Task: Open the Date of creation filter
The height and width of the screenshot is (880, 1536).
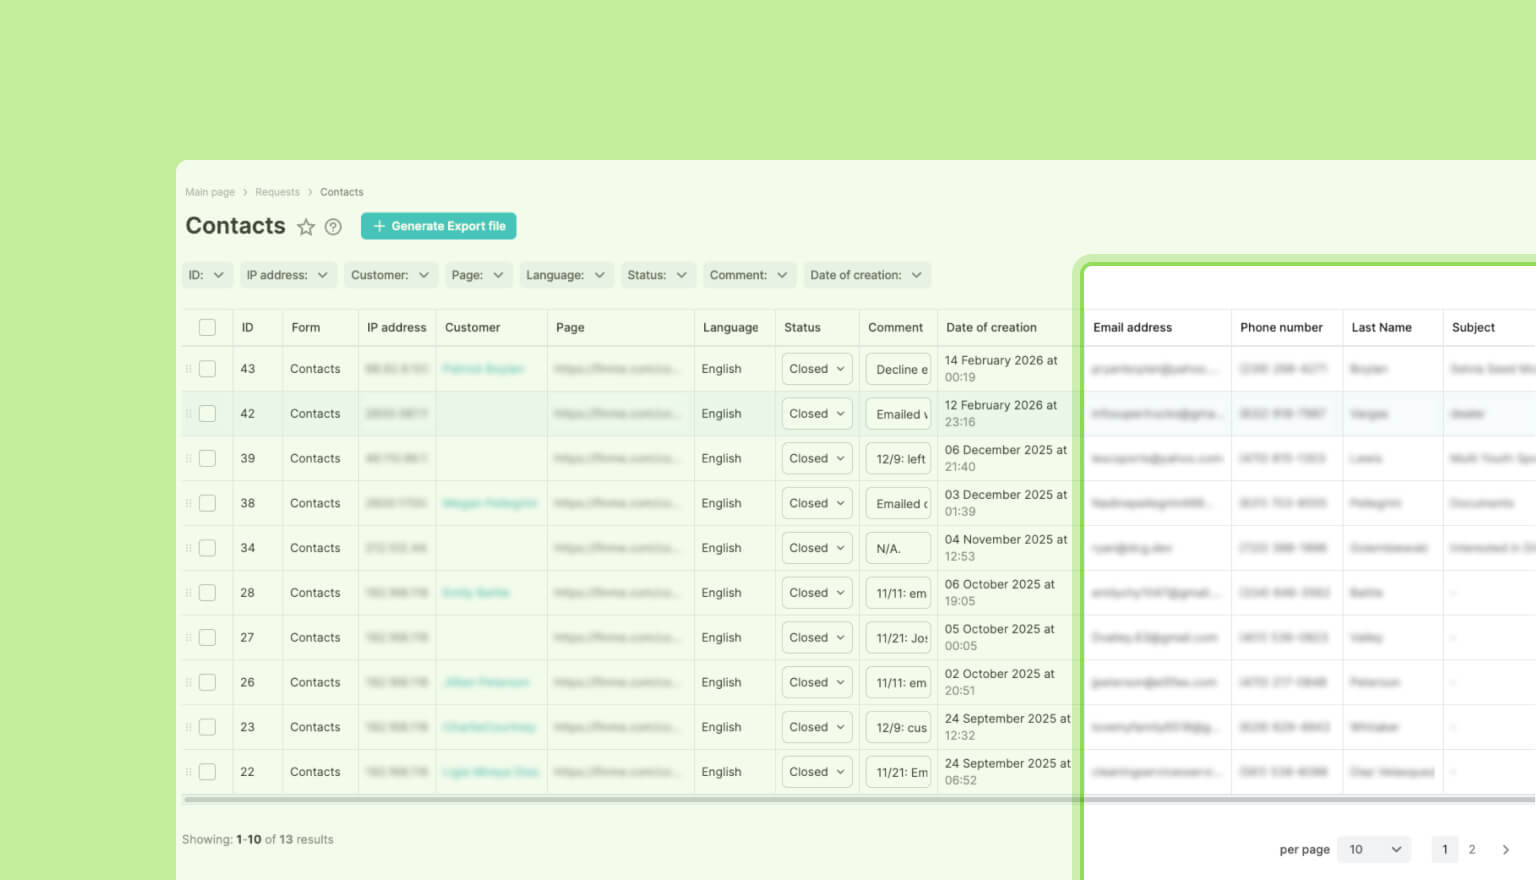Action: [866, 275]
